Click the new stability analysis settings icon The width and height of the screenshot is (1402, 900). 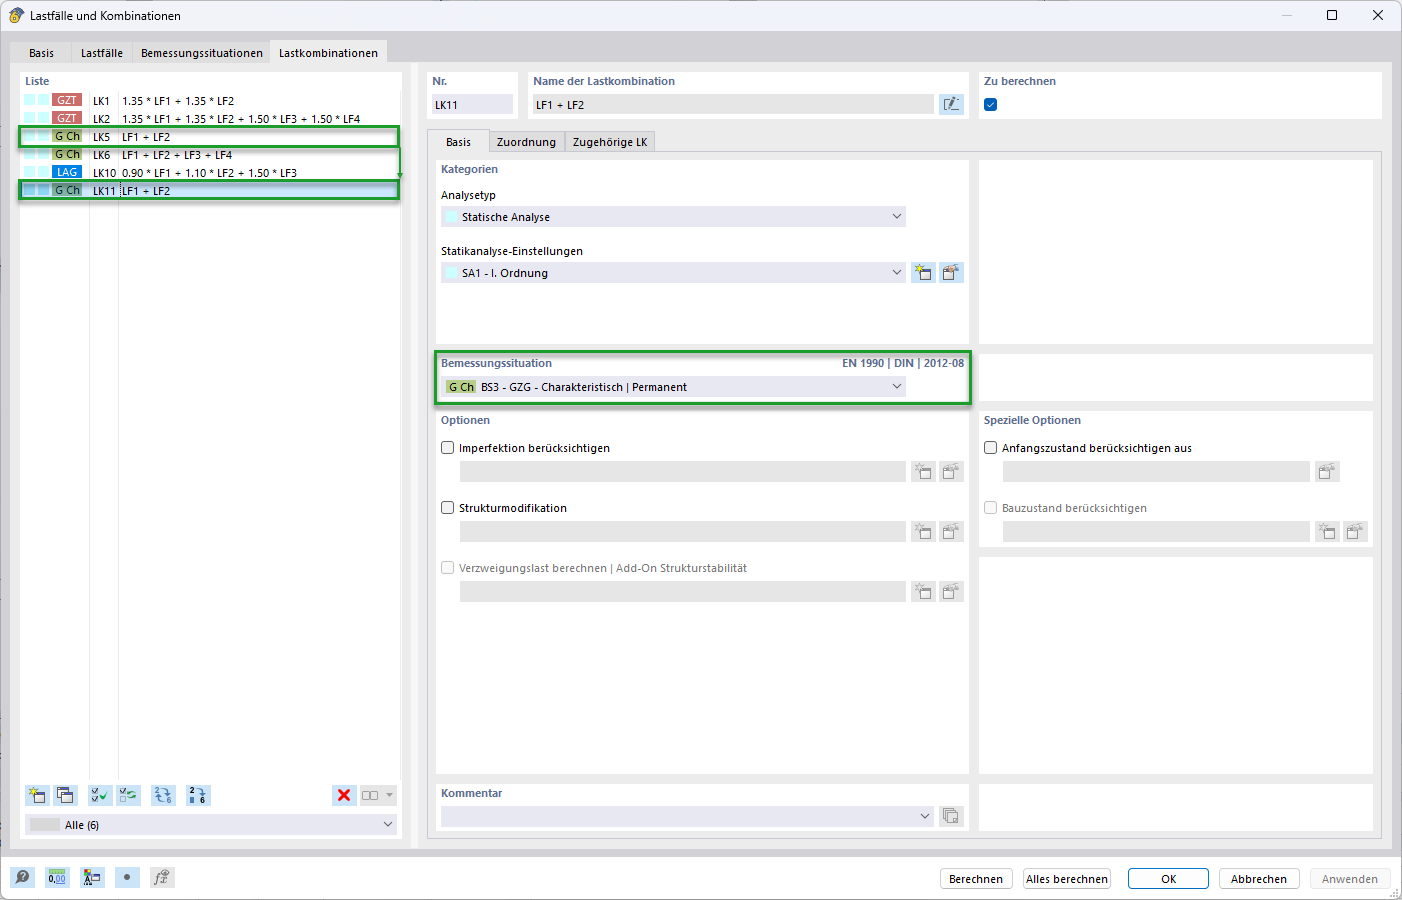(x=923, y=591)
